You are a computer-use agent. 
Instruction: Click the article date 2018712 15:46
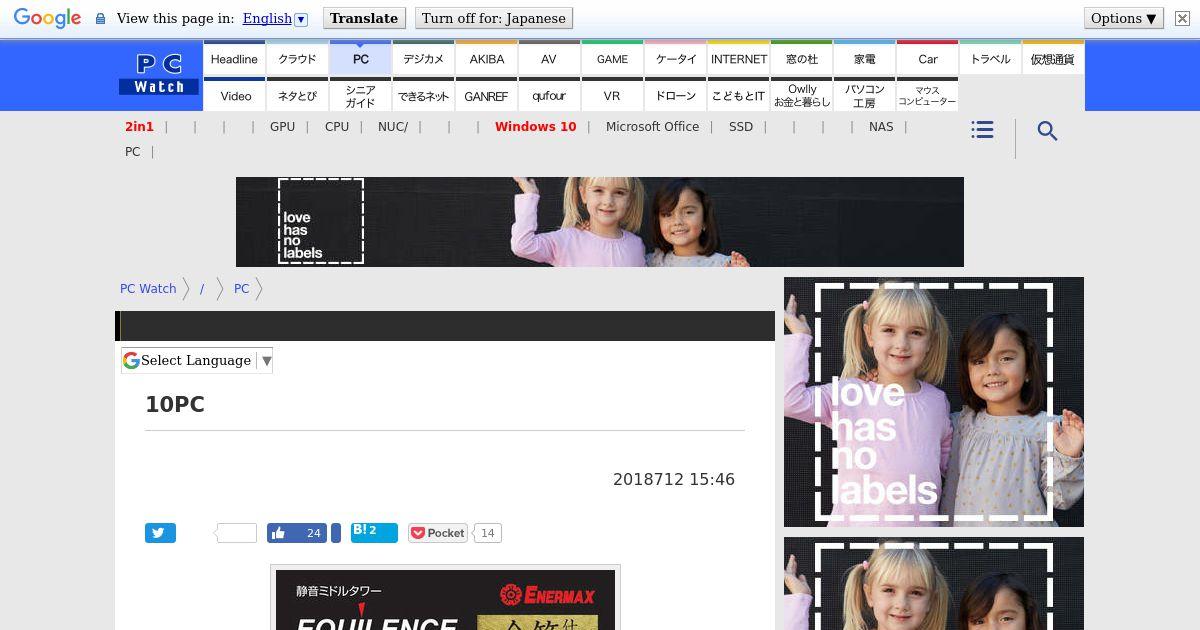tap(674, 480)
